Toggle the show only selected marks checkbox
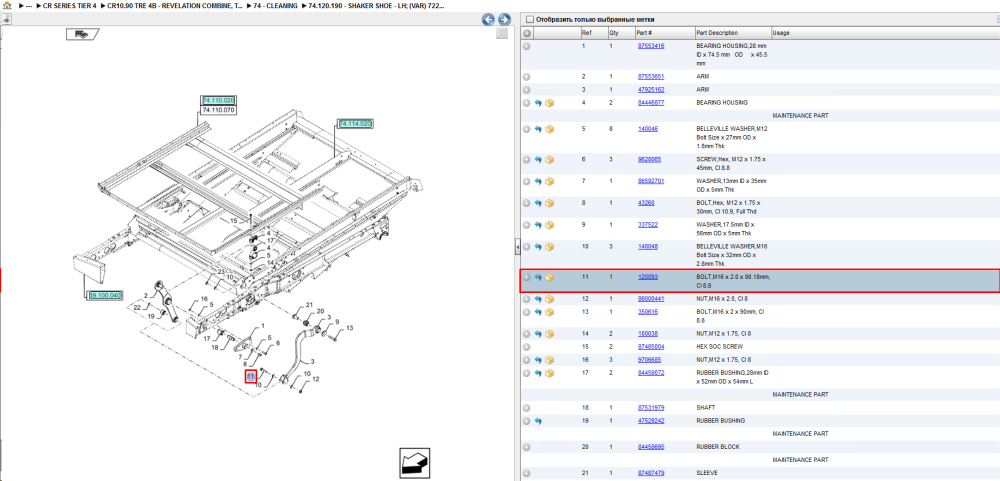 pyautogui.click(x=530, y=20)
